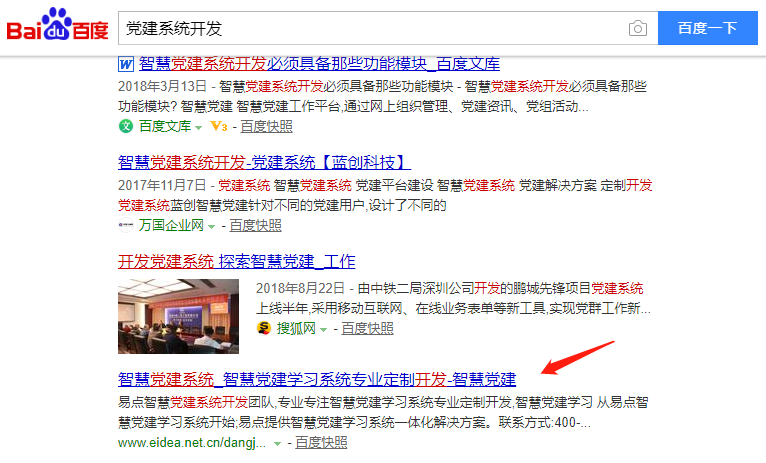Click the green Baidu Wenku source icon
766x463 pixels.
pyautogui.click(x=126, y=126)
